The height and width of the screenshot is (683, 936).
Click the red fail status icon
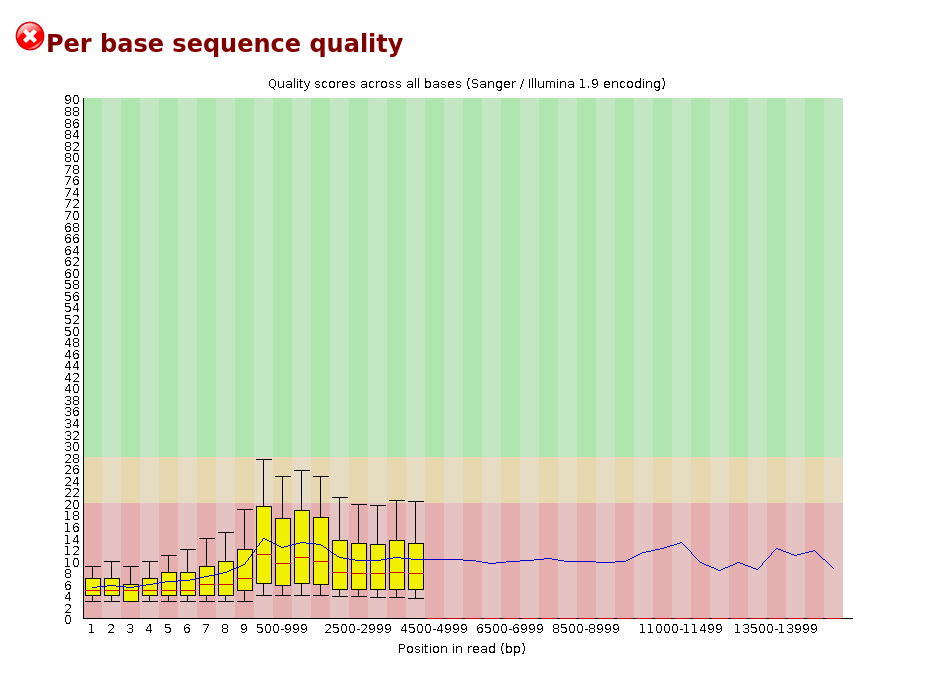pos(29,36)
